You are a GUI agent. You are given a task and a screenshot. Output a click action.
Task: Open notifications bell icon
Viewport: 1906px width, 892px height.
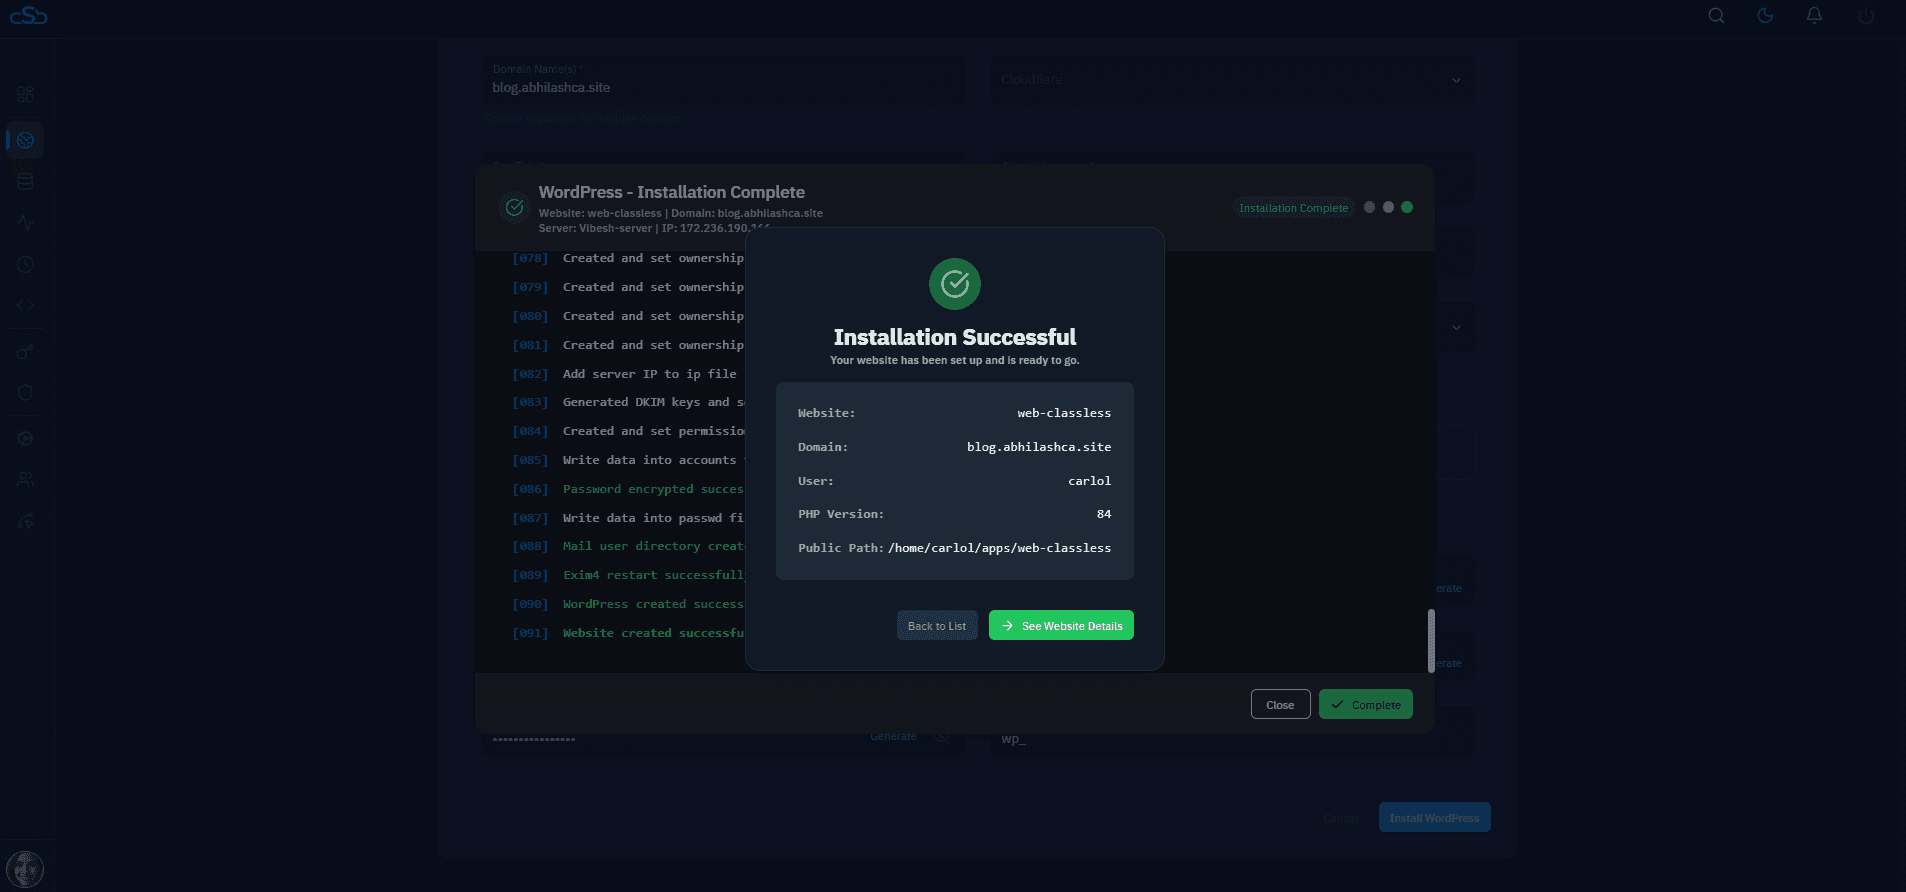(1814, 16)
